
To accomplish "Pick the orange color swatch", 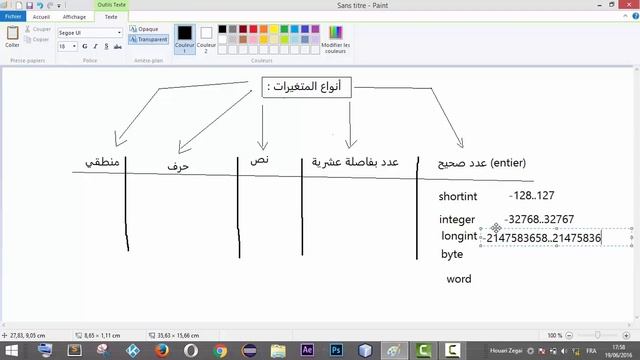I will 264,29.
